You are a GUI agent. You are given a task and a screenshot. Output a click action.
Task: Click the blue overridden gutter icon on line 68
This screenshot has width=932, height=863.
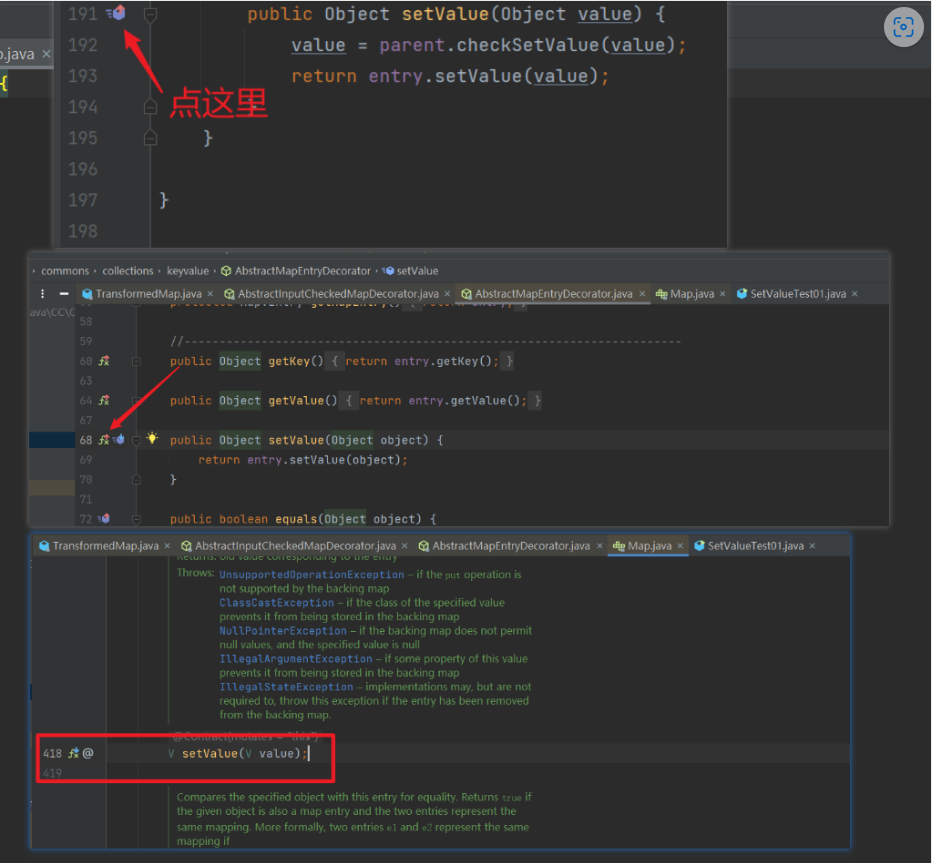tap(119, 440)
